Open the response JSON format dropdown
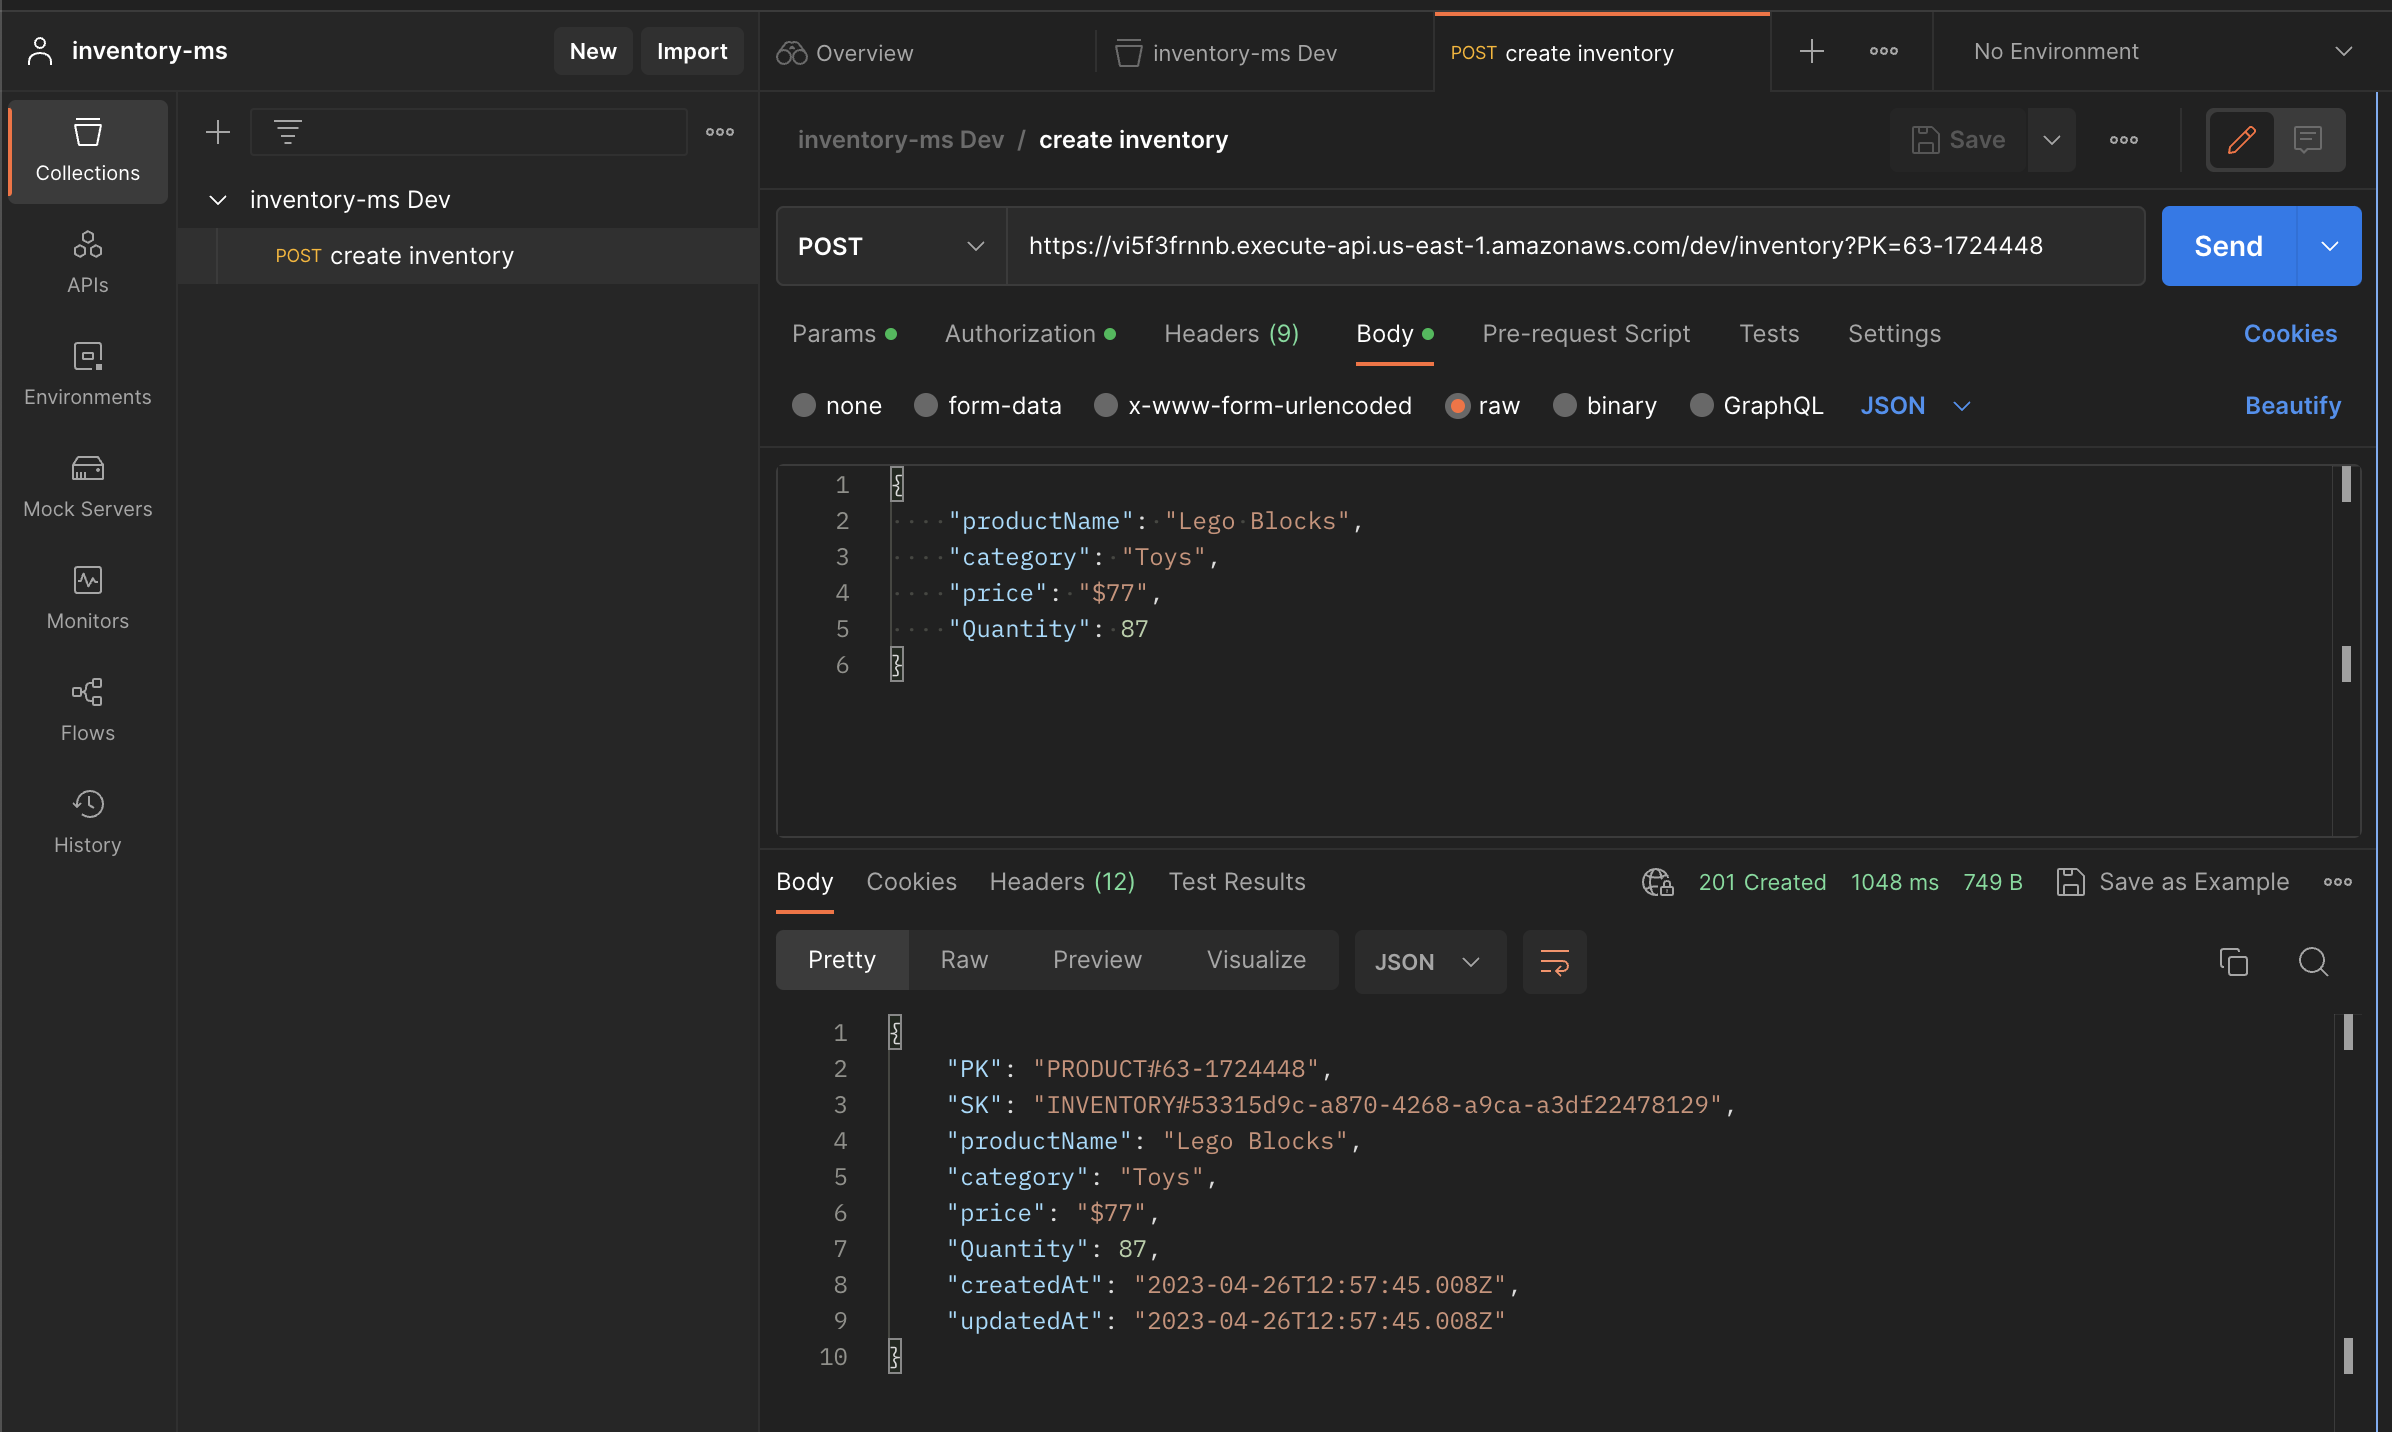Screen dimensions: 2392x1432 pyautogui.click(x=1430, y=962)
